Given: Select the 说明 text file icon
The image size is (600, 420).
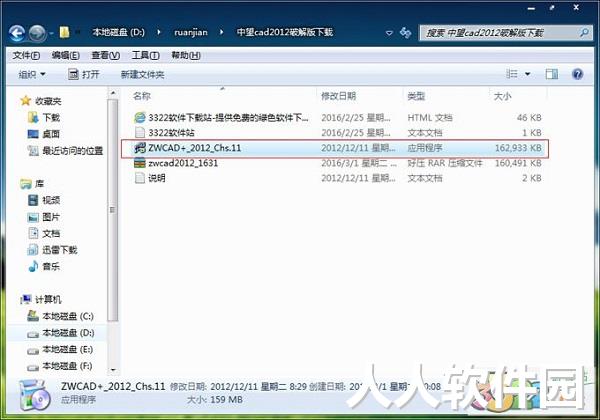Looking at the screenshot, I should [140, 178].
